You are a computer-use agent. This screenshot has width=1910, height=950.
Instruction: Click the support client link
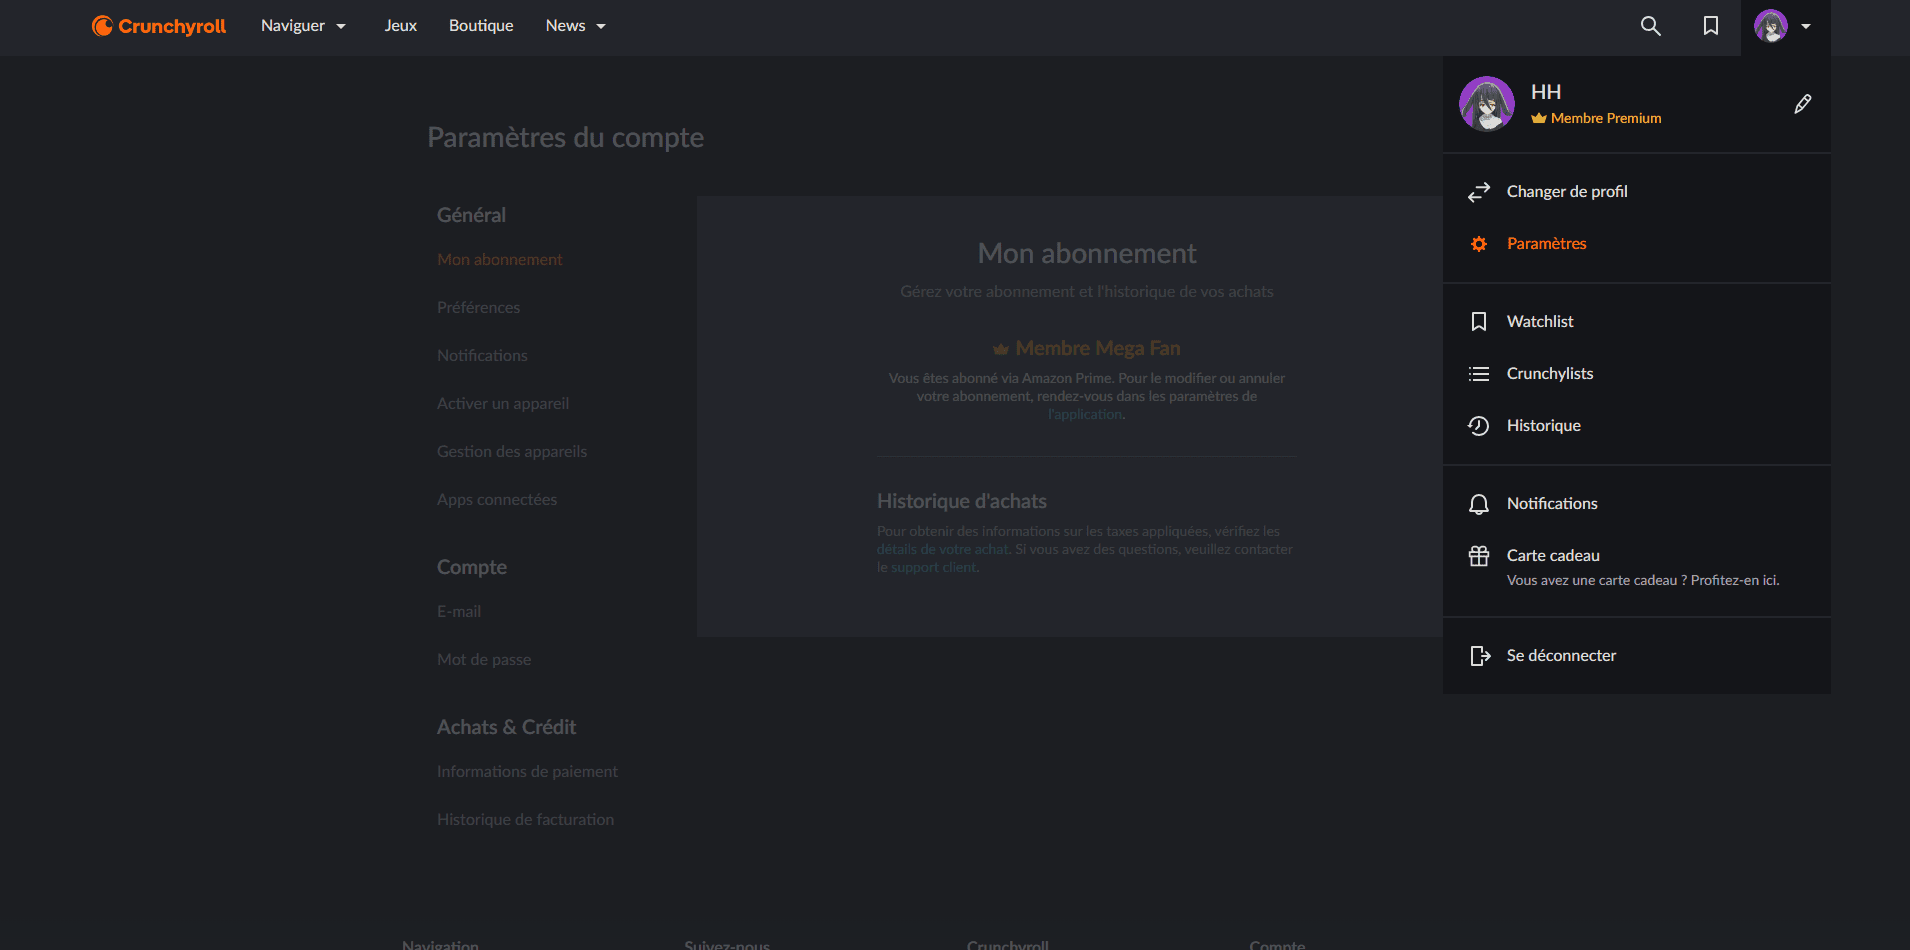pos(934,568)
